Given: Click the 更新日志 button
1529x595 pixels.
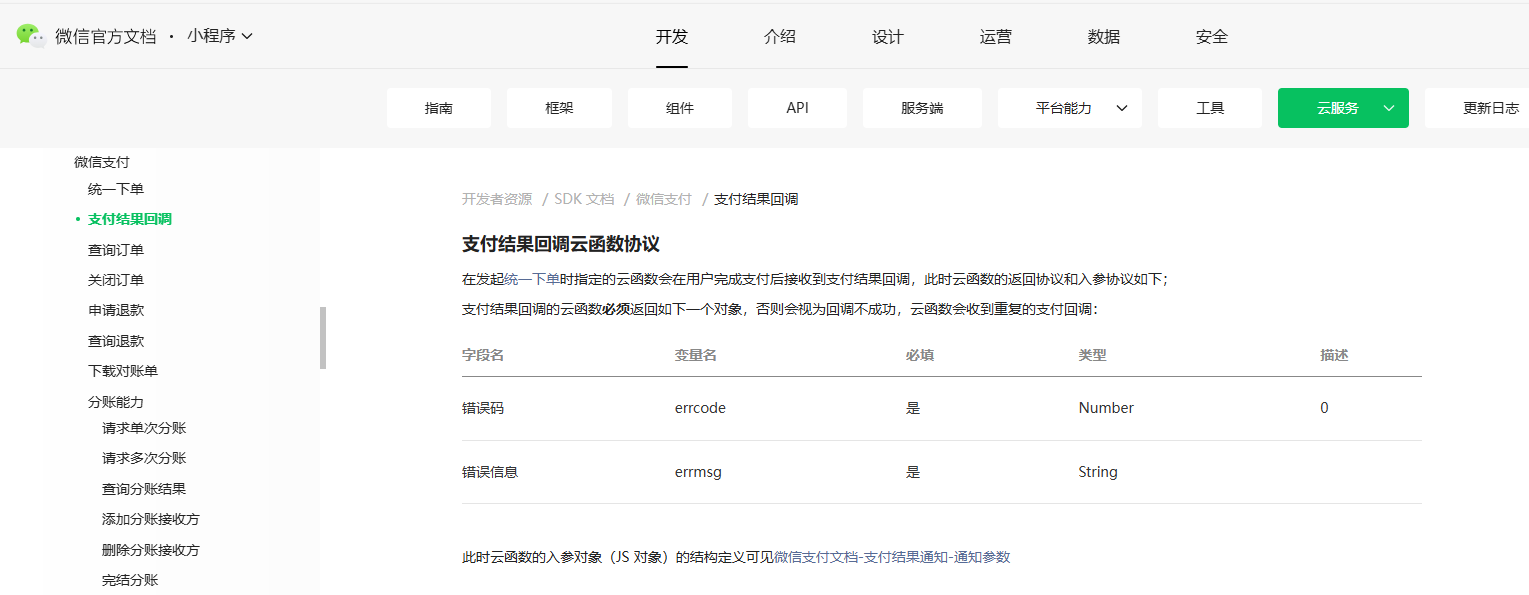Looking at the screenshot, I should pyautogui.click(x=1477, y=108).
